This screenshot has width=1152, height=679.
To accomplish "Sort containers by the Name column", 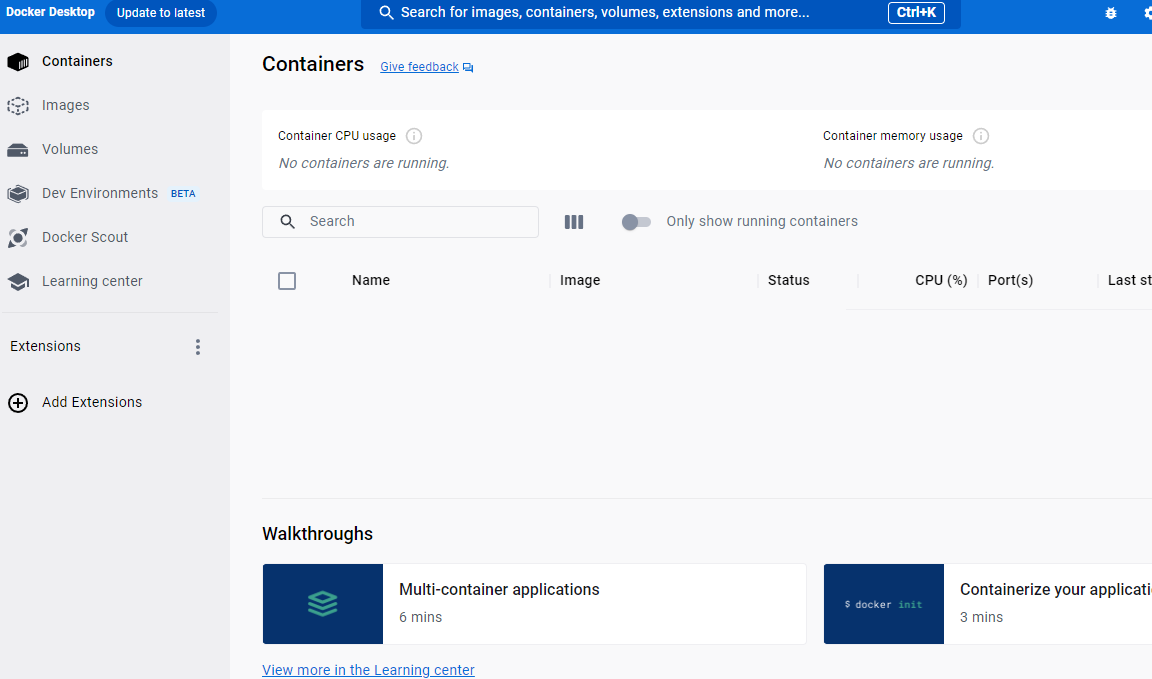I will coord(370,280).
